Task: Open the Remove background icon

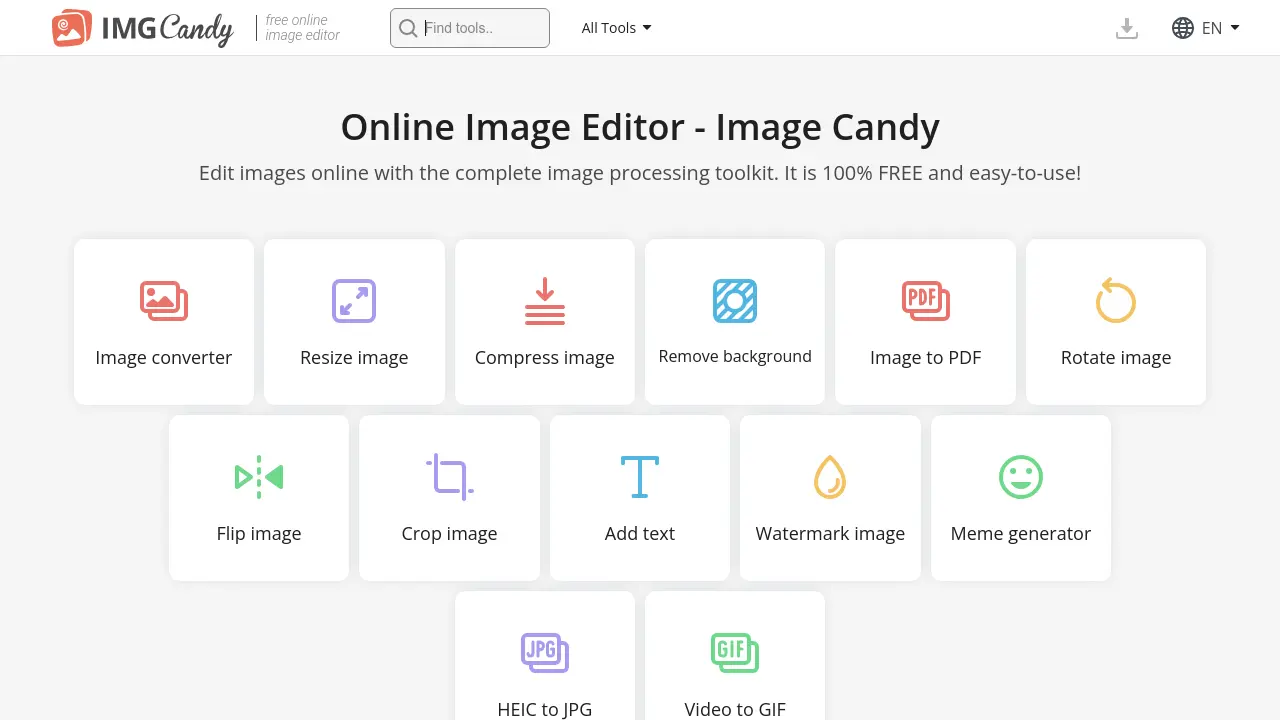Action: click(735, 301)
